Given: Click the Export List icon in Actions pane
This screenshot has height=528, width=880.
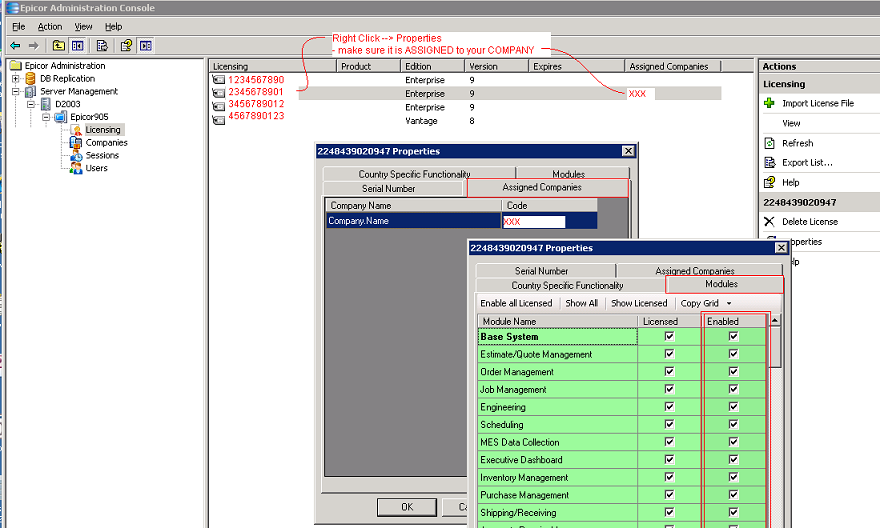Looking at the screenshot, I should pos(769,163).
